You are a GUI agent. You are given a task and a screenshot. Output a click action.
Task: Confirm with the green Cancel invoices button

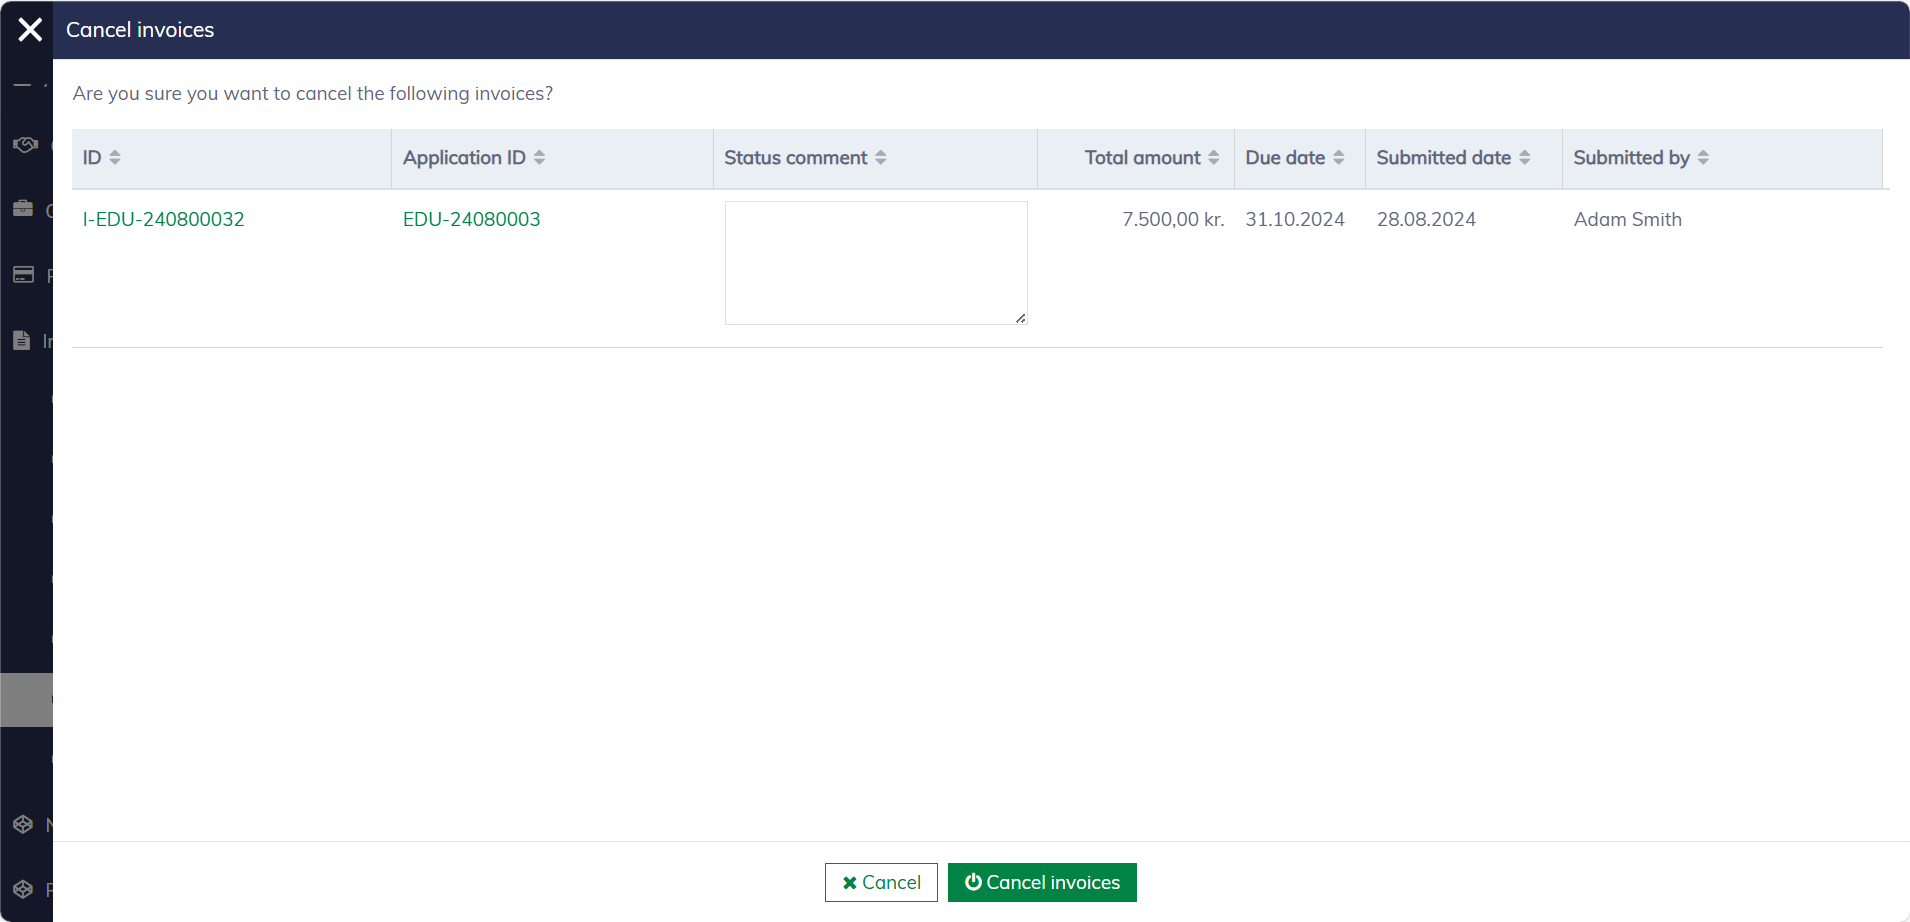click(x=1041, y=882)
